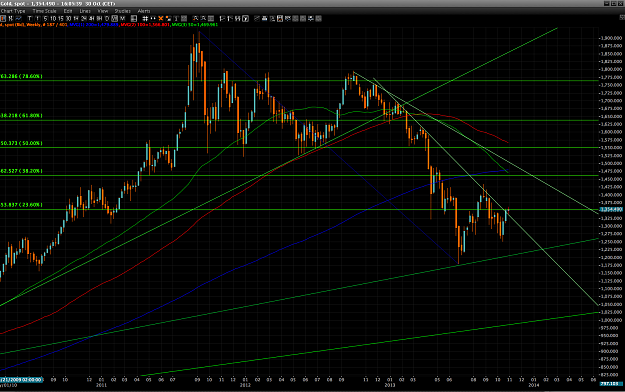Click the 2013 year label on time axis
Image resolution: width=625 pixels, height=392 pixels.
click(x=389, y=385)
